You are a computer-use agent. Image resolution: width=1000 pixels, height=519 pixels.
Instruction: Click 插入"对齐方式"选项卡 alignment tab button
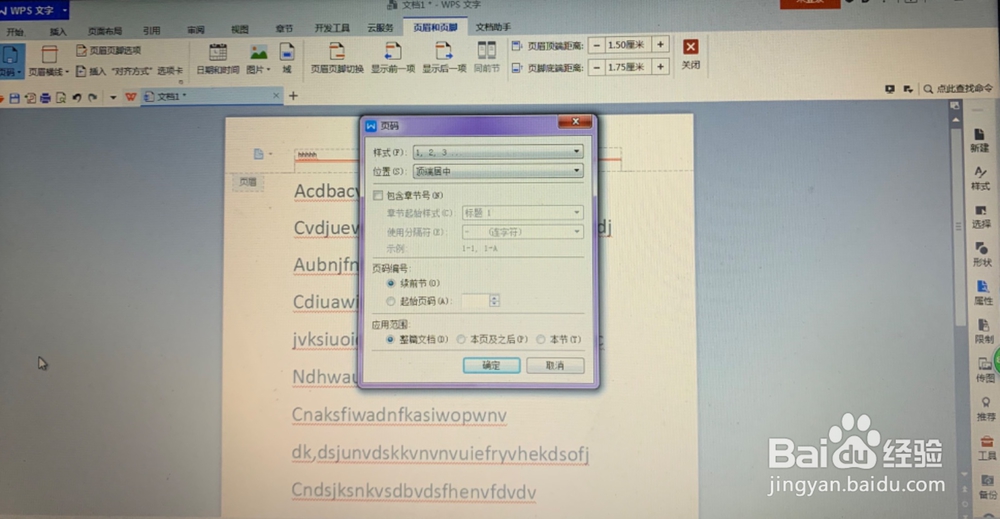[129, 71]
